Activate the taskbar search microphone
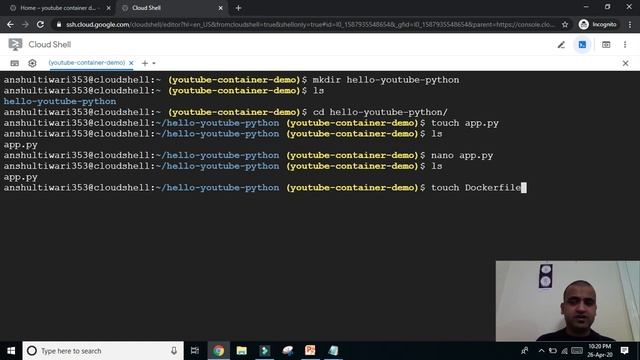640x360 pixels. click(174, 351)
